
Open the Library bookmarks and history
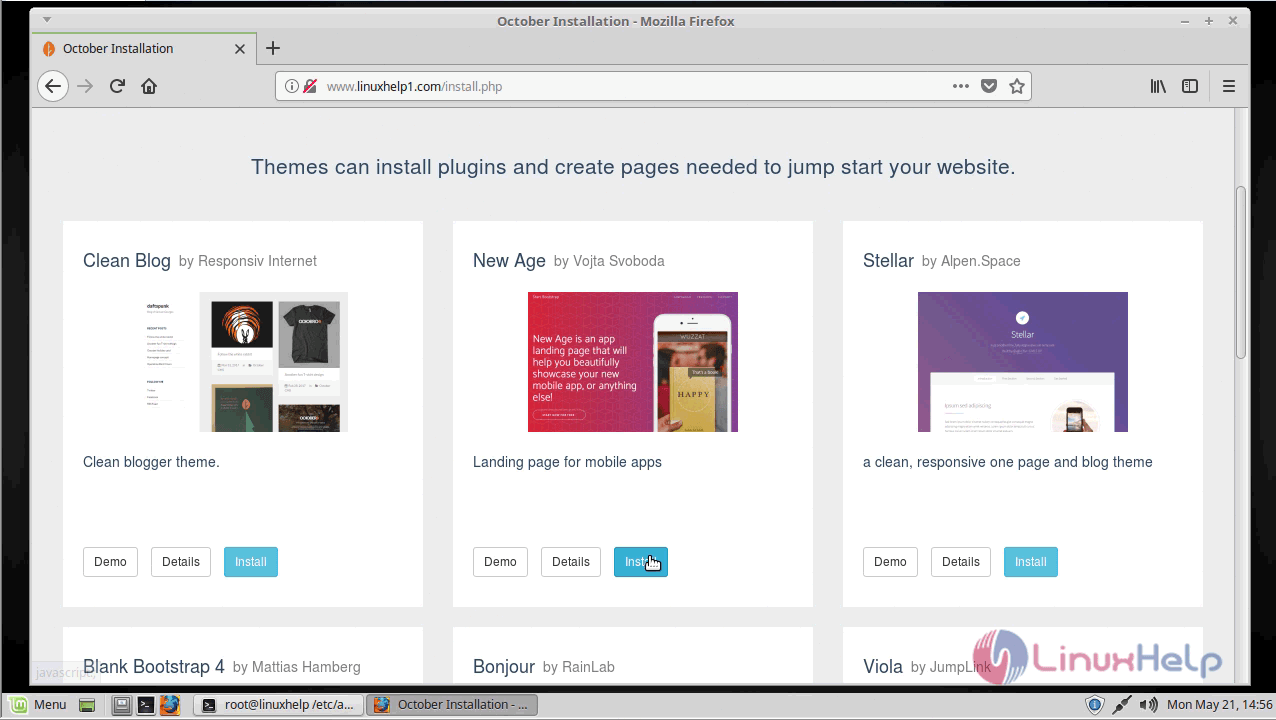tap(1158, 86)
